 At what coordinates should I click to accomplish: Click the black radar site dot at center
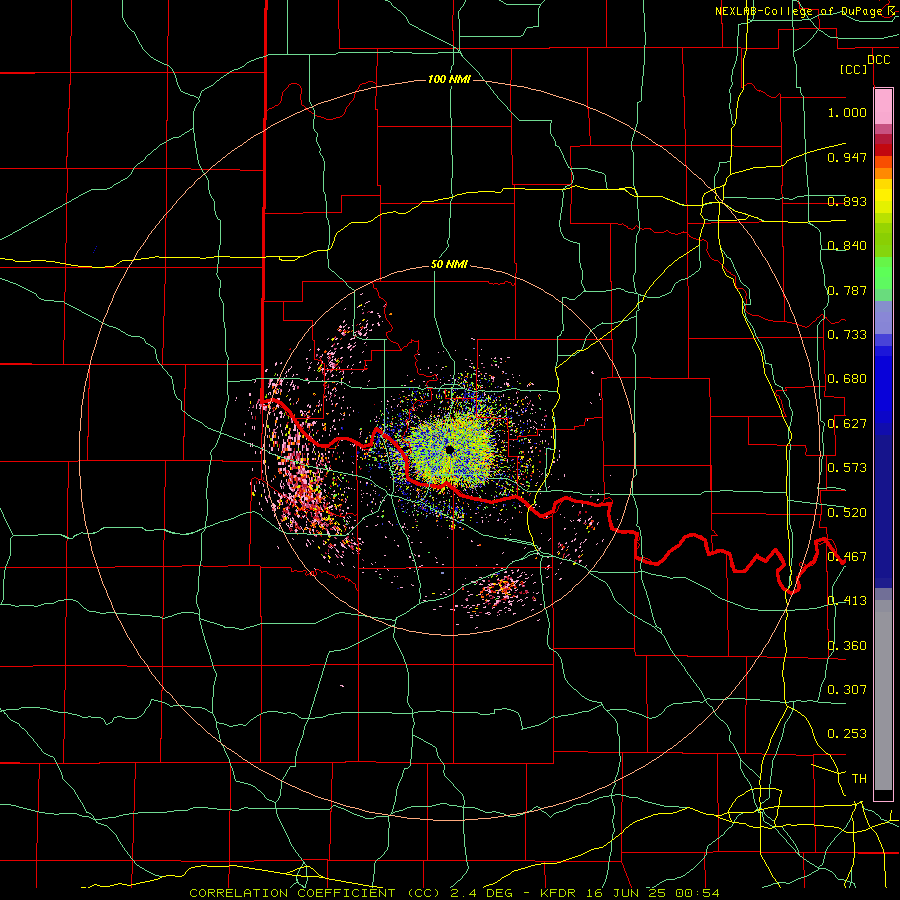(449, 449)
